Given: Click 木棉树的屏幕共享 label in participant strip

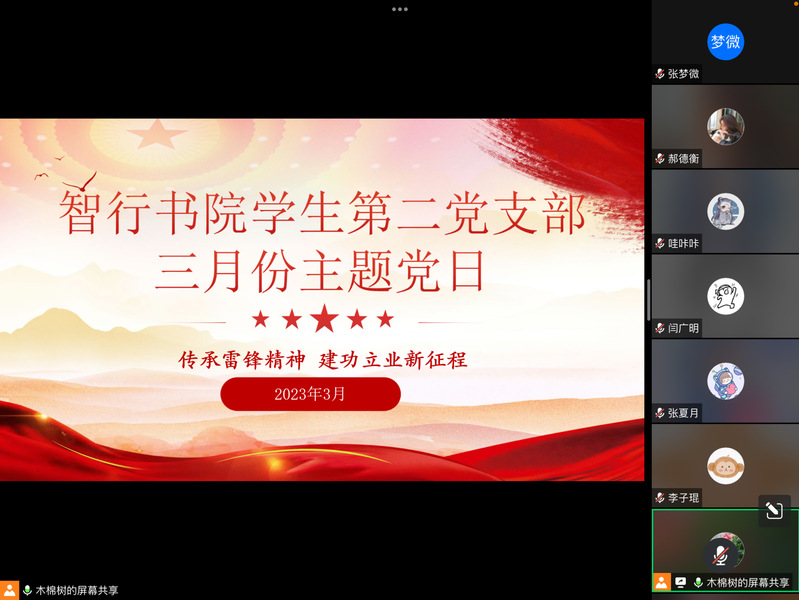Looking at the screenshot, I should click(748, 582).
